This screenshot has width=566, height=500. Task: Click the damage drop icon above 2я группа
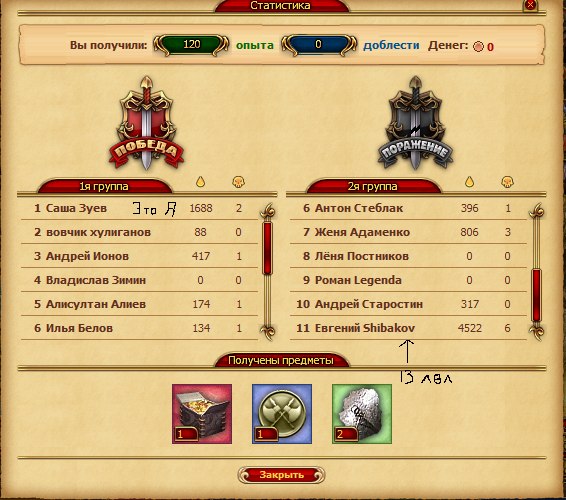469,182
